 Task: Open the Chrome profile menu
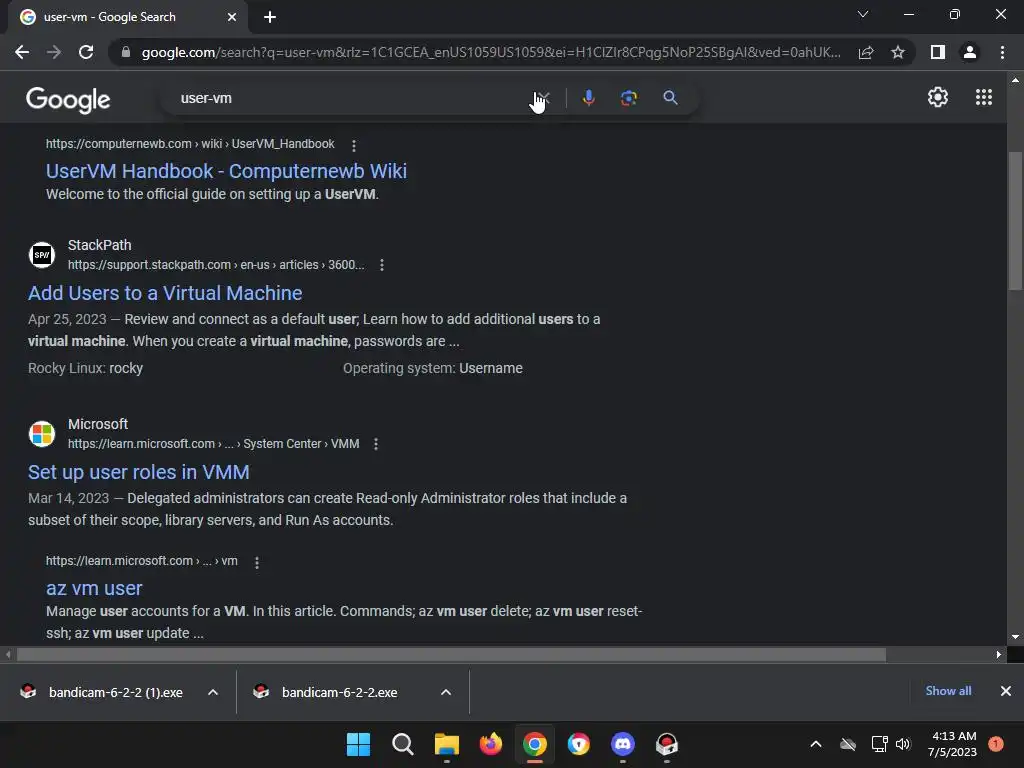(970, 52)
